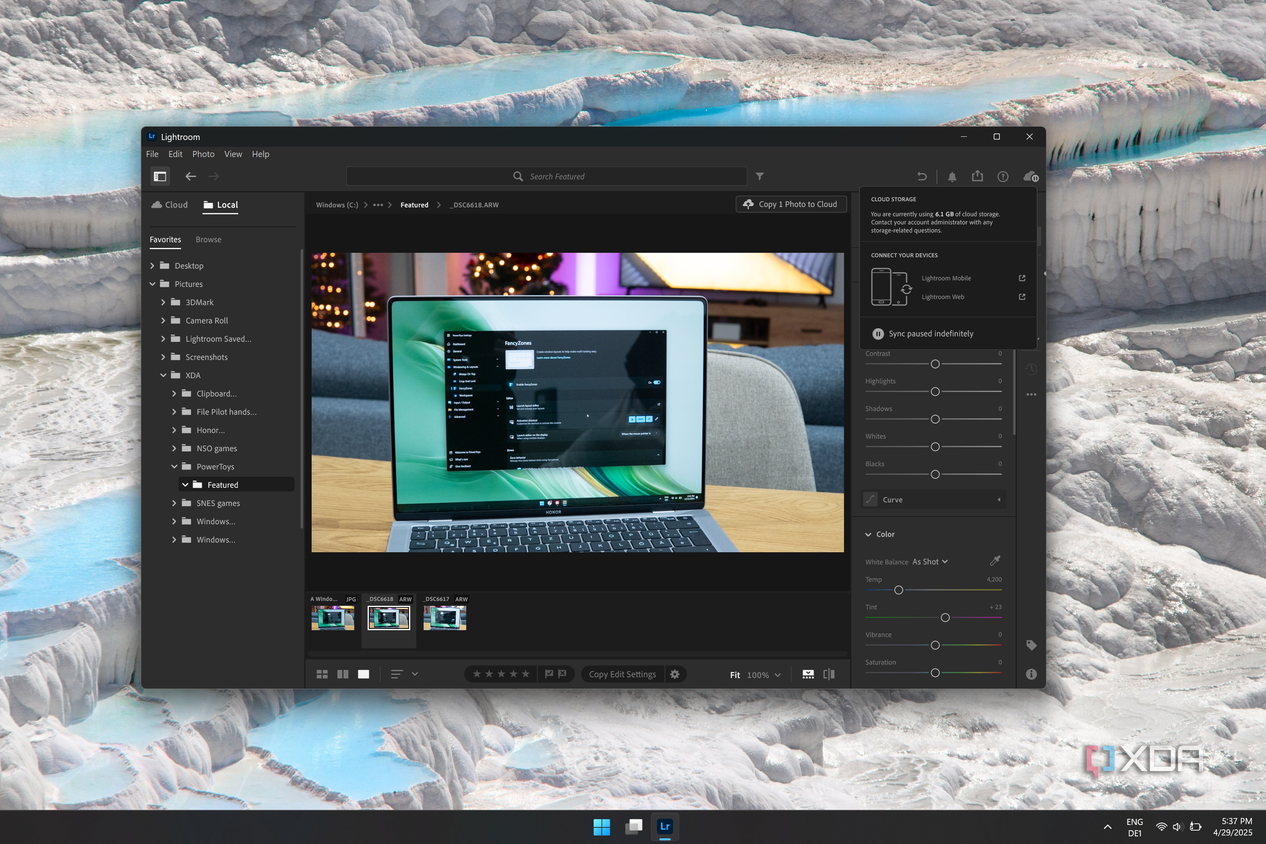Go back with the left arrow
This screenshot has width=1266, height=844.
(191, 176)
